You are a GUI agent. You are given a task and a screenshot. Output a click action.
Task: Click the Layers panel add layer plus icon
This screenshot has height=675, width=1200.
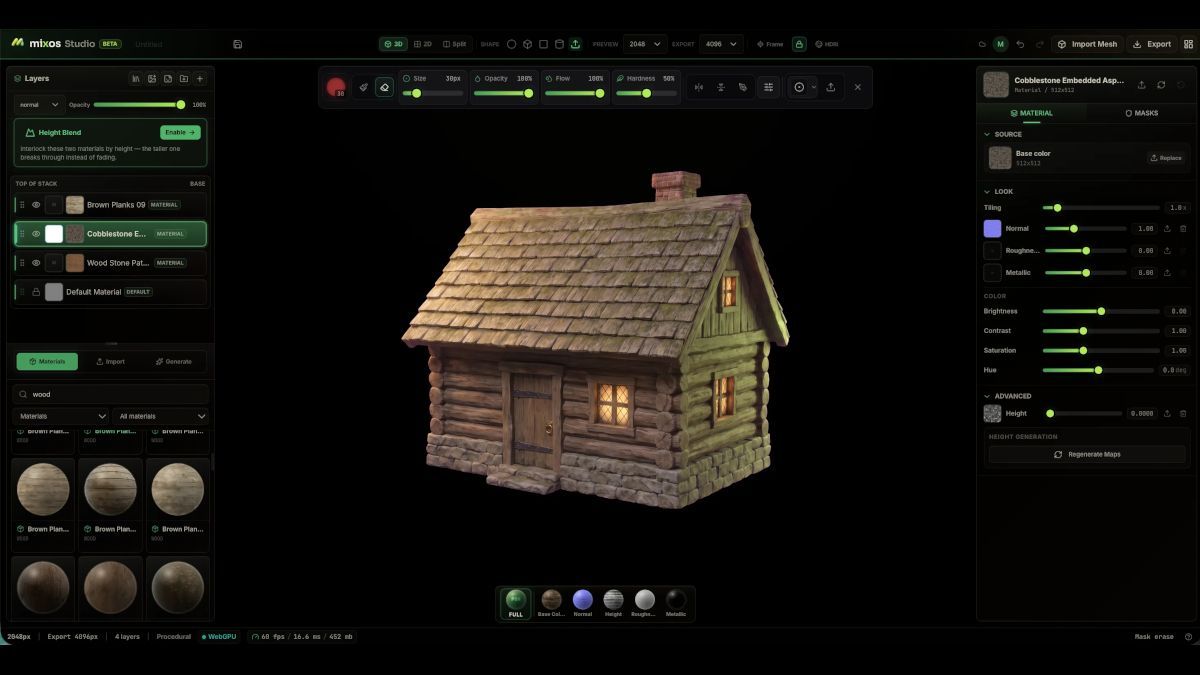tap(200, 78)
